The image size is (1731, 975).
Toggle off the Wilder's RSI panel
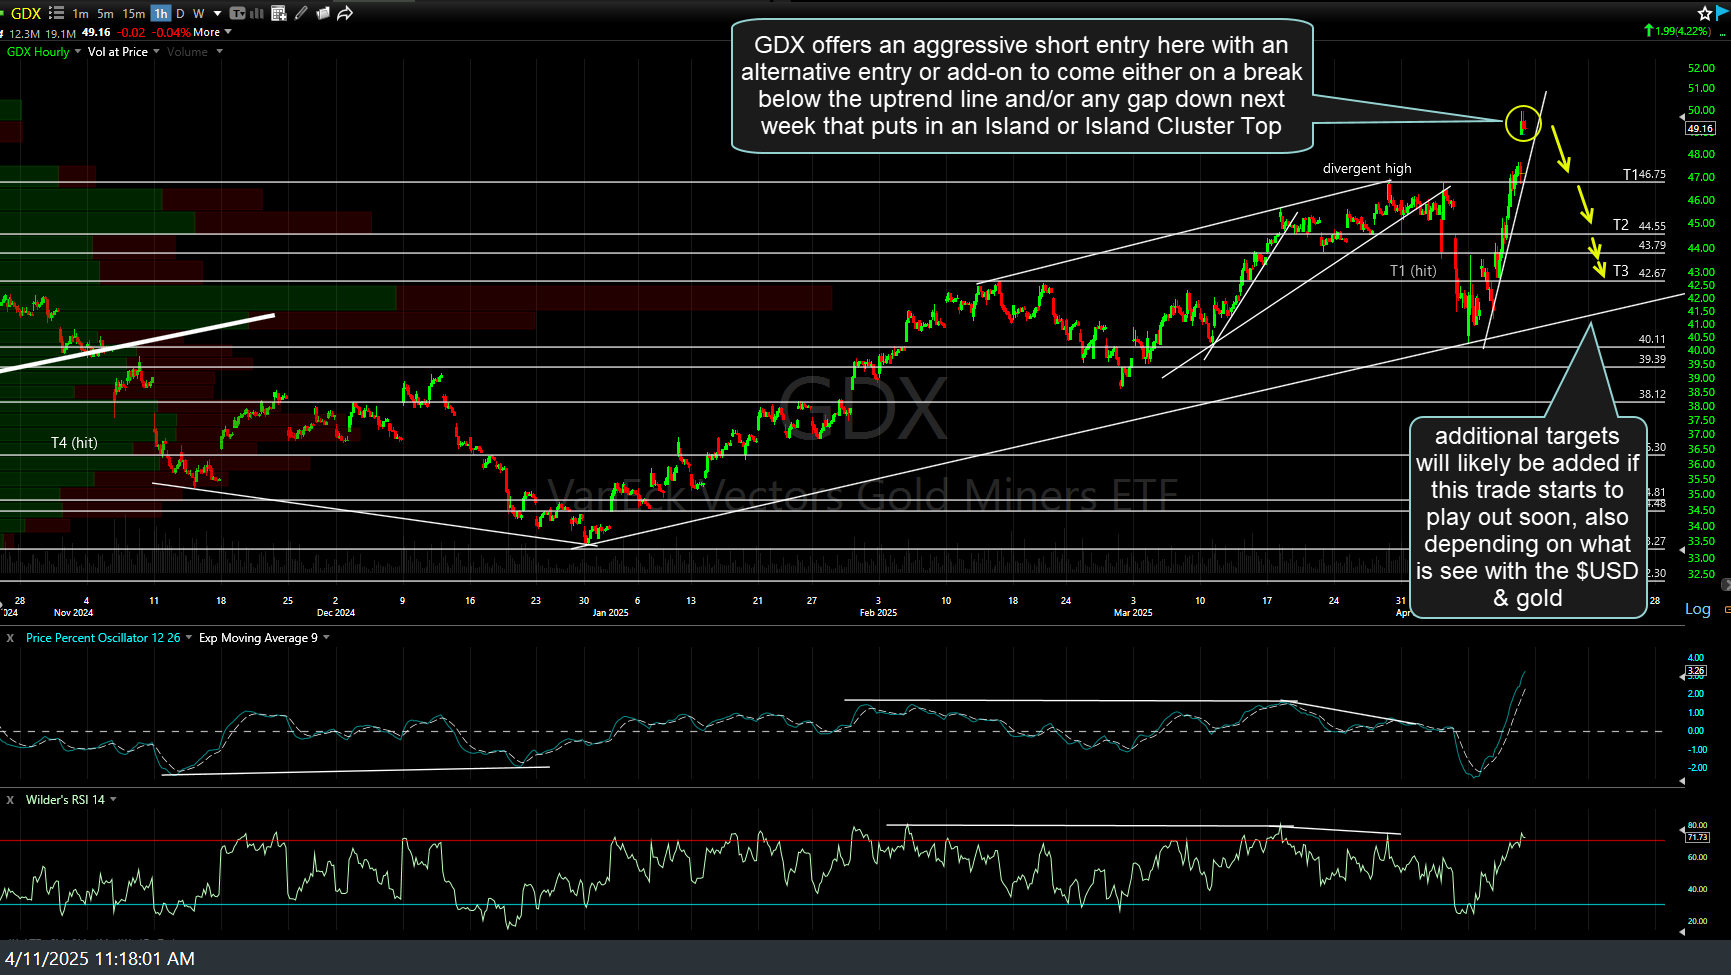[x=9, y=799]
